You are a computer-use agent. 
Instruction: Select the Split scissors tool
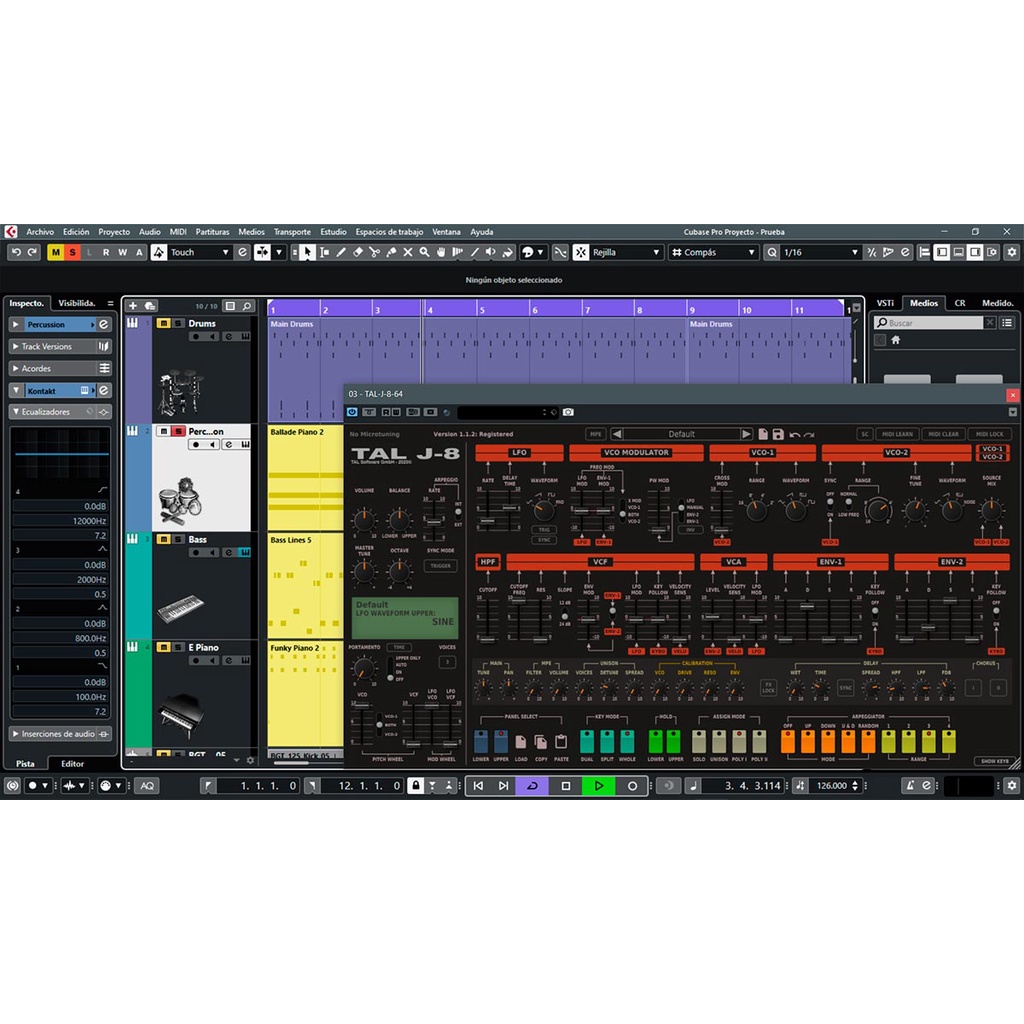[x=374, y=252]
